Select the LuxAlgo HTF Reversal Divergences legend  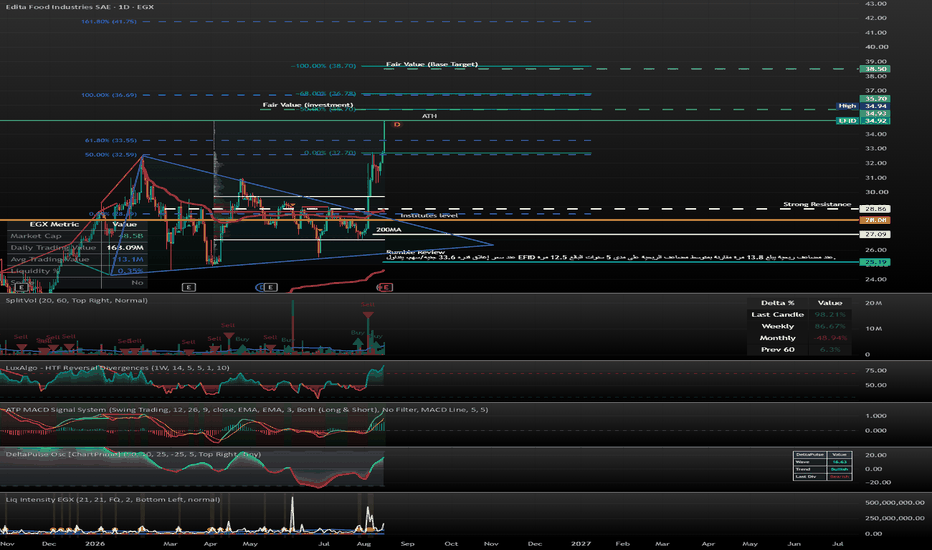[x=117, y=368]
